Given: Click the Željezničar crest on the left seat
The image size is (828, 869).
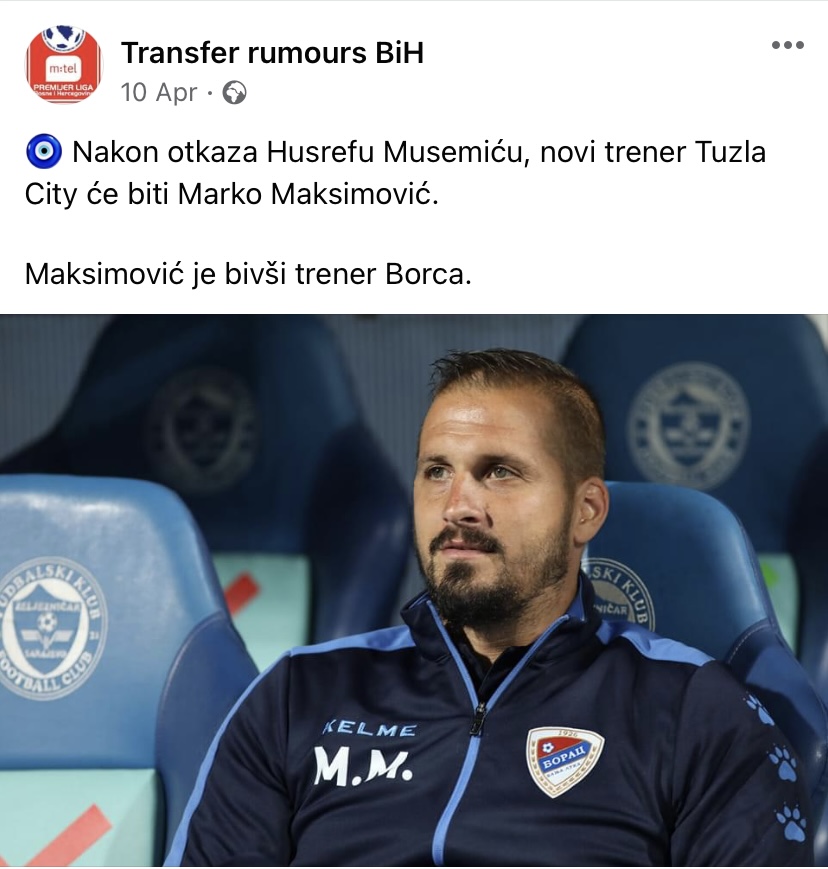Looking at the screenshot, I should click(x=51, y=627).
